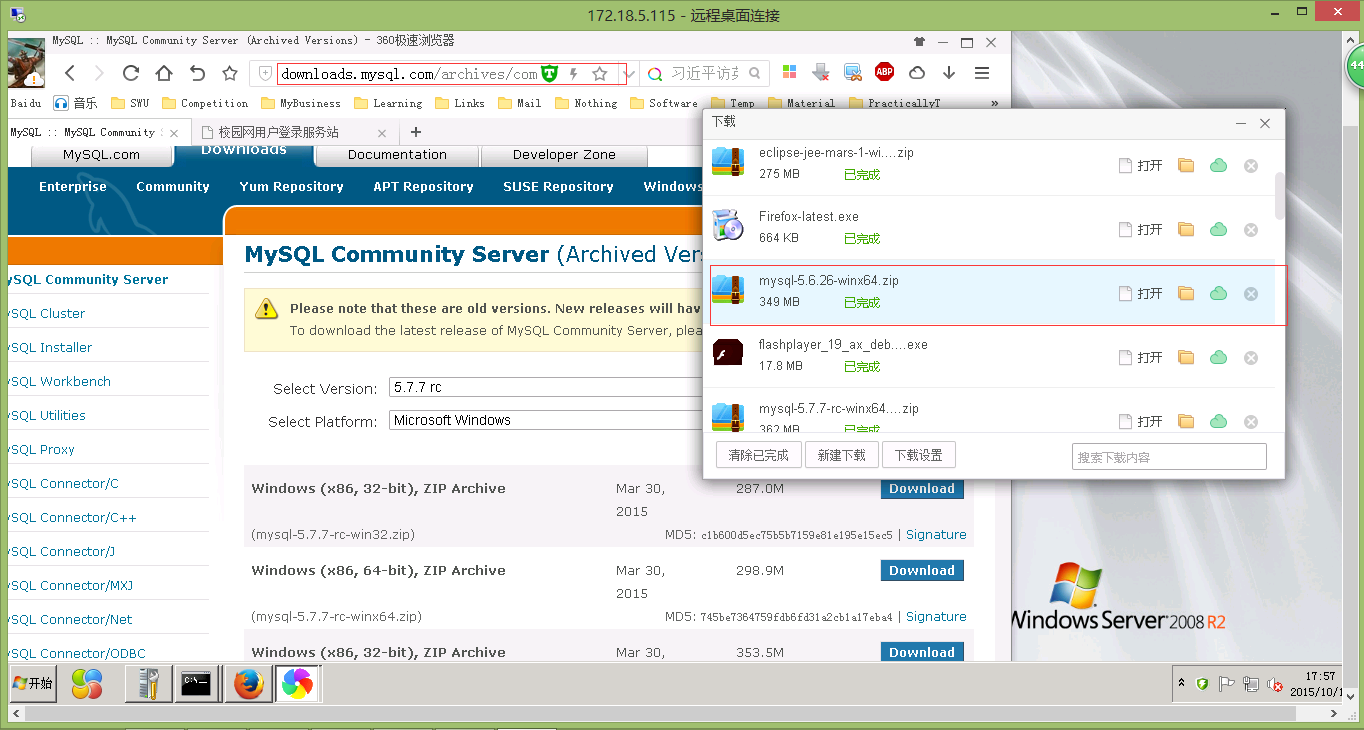Open Signature link for mysql-5.7.7-rc-win32.zip
The image size is (1364, 730).
click(936, 535)
